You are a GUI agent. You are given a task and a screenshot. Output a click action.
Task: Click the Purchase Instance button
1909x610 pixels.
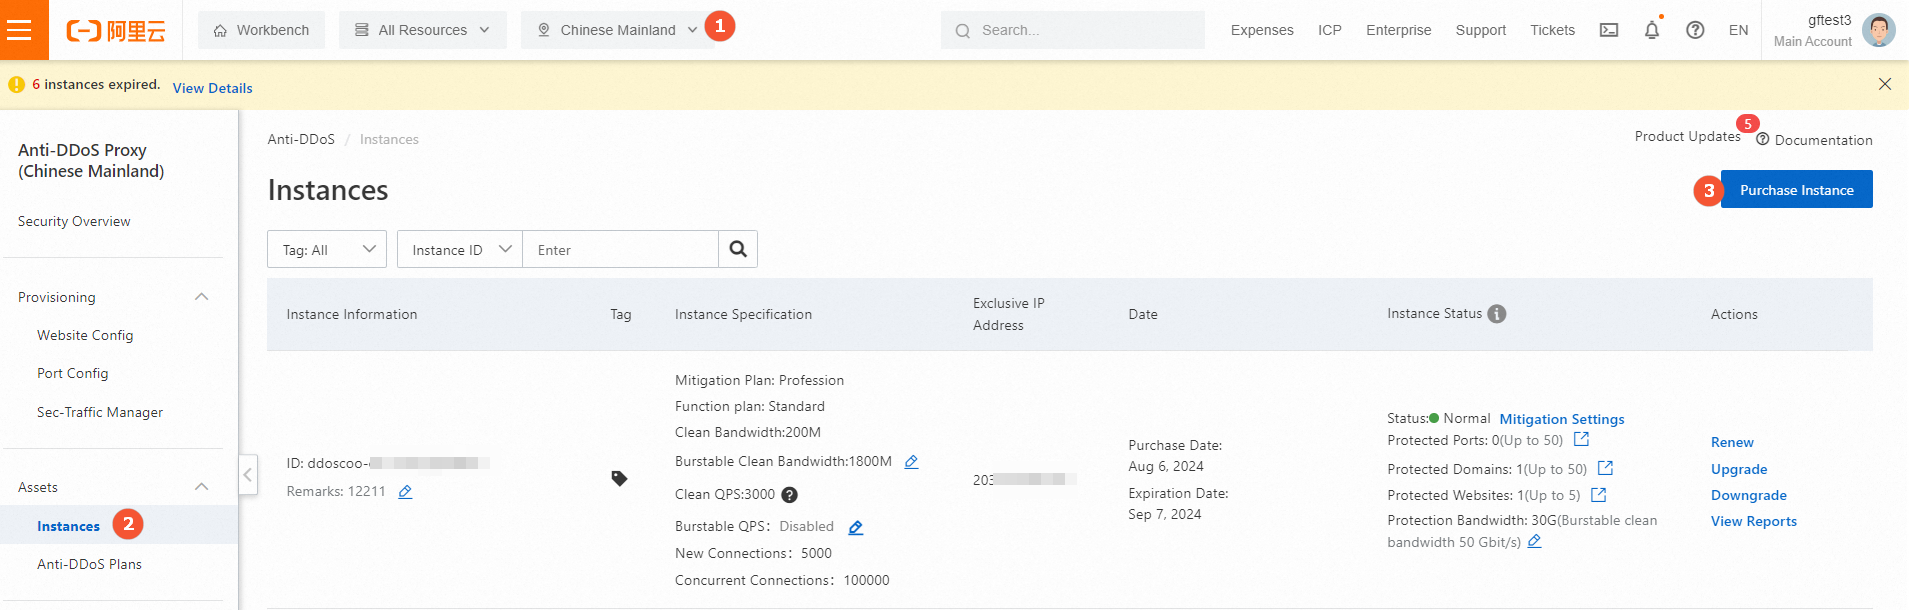(x=1796, y=190)
